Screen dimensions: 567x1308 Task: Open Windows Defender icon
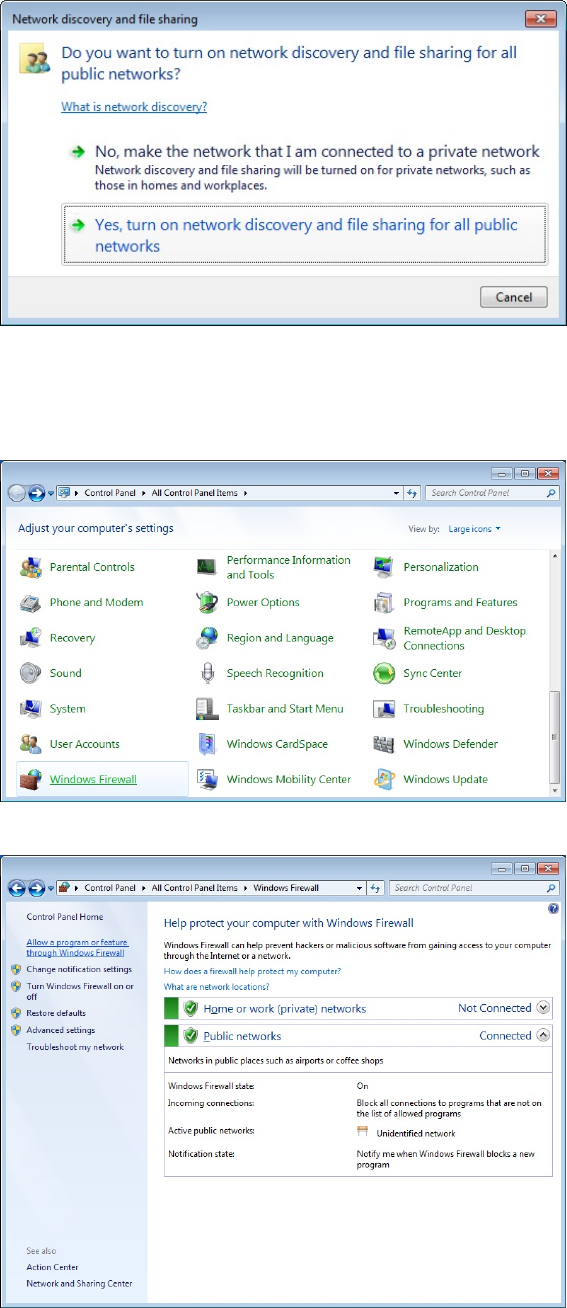pyautogui.click(x=385, y=744)
